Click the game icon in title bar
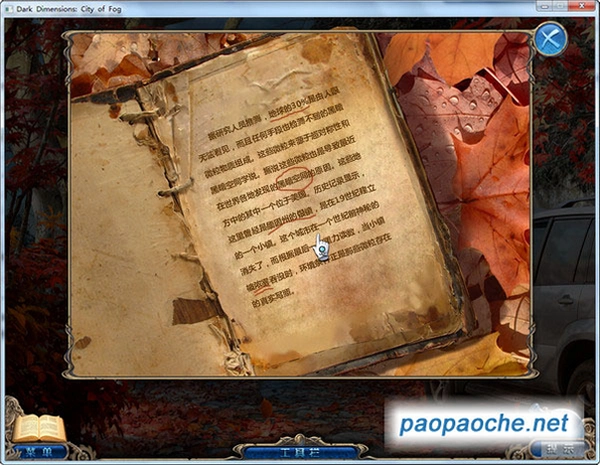The width and height of the screenshot is (600, 465). pos(9,8)
